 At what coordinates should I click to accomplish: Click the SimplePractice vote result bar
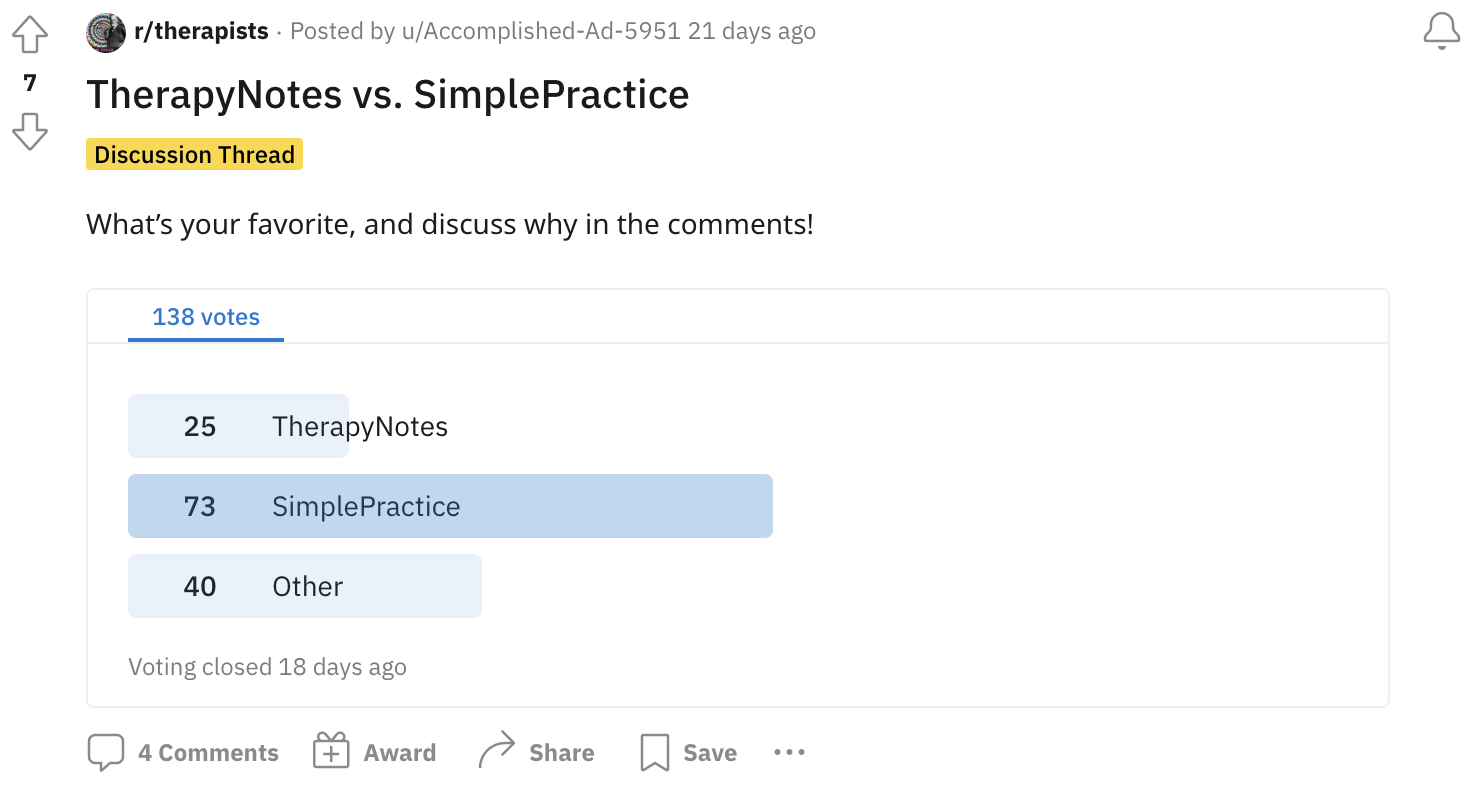coord(450,506)
